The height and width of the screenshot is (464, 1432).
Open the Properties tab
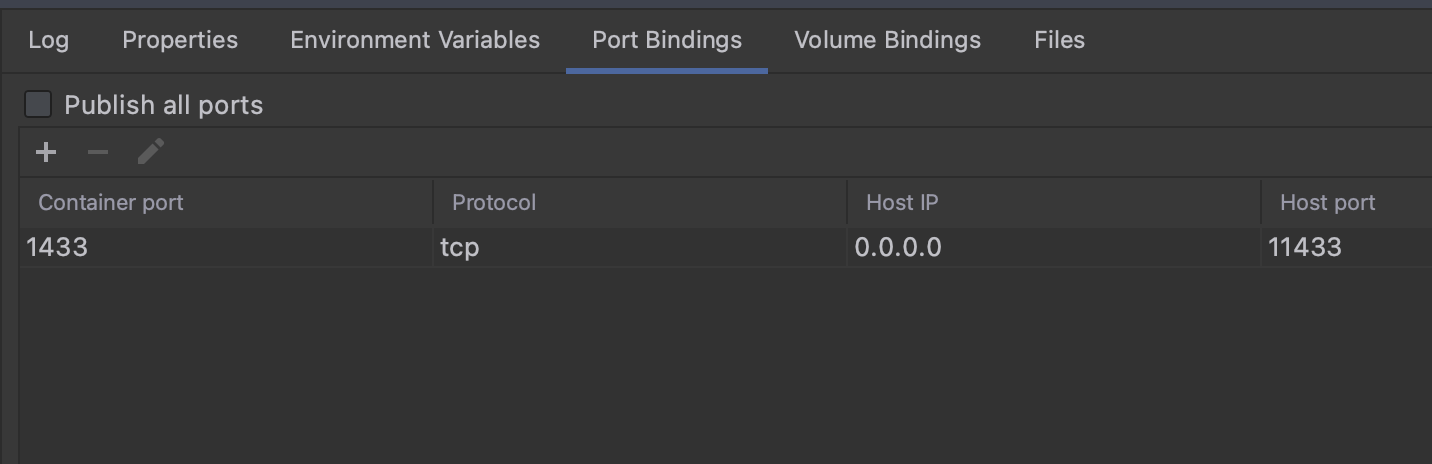click(x=180, y=40)
